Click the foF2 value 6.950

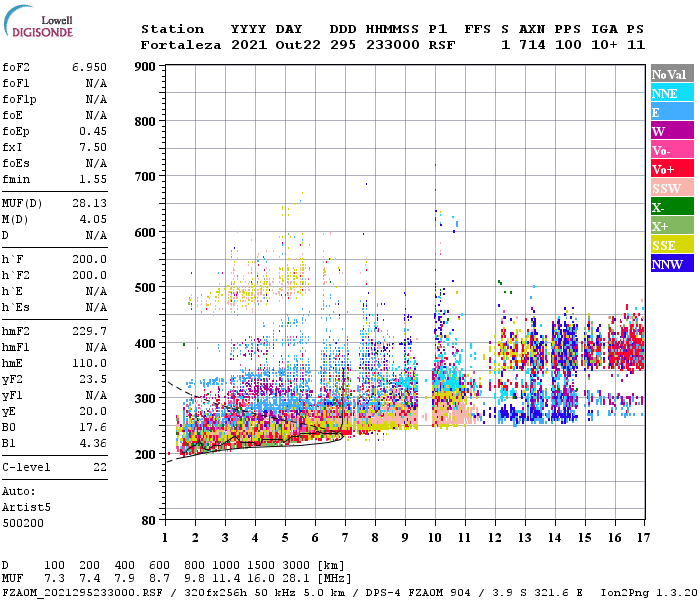point(89,67)
